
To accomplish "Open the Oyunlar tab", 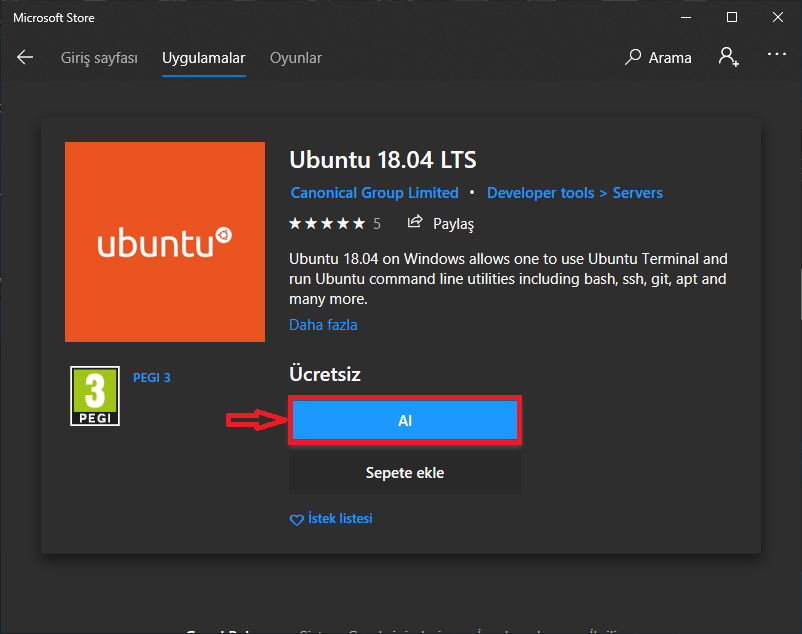I will [296, 58].
